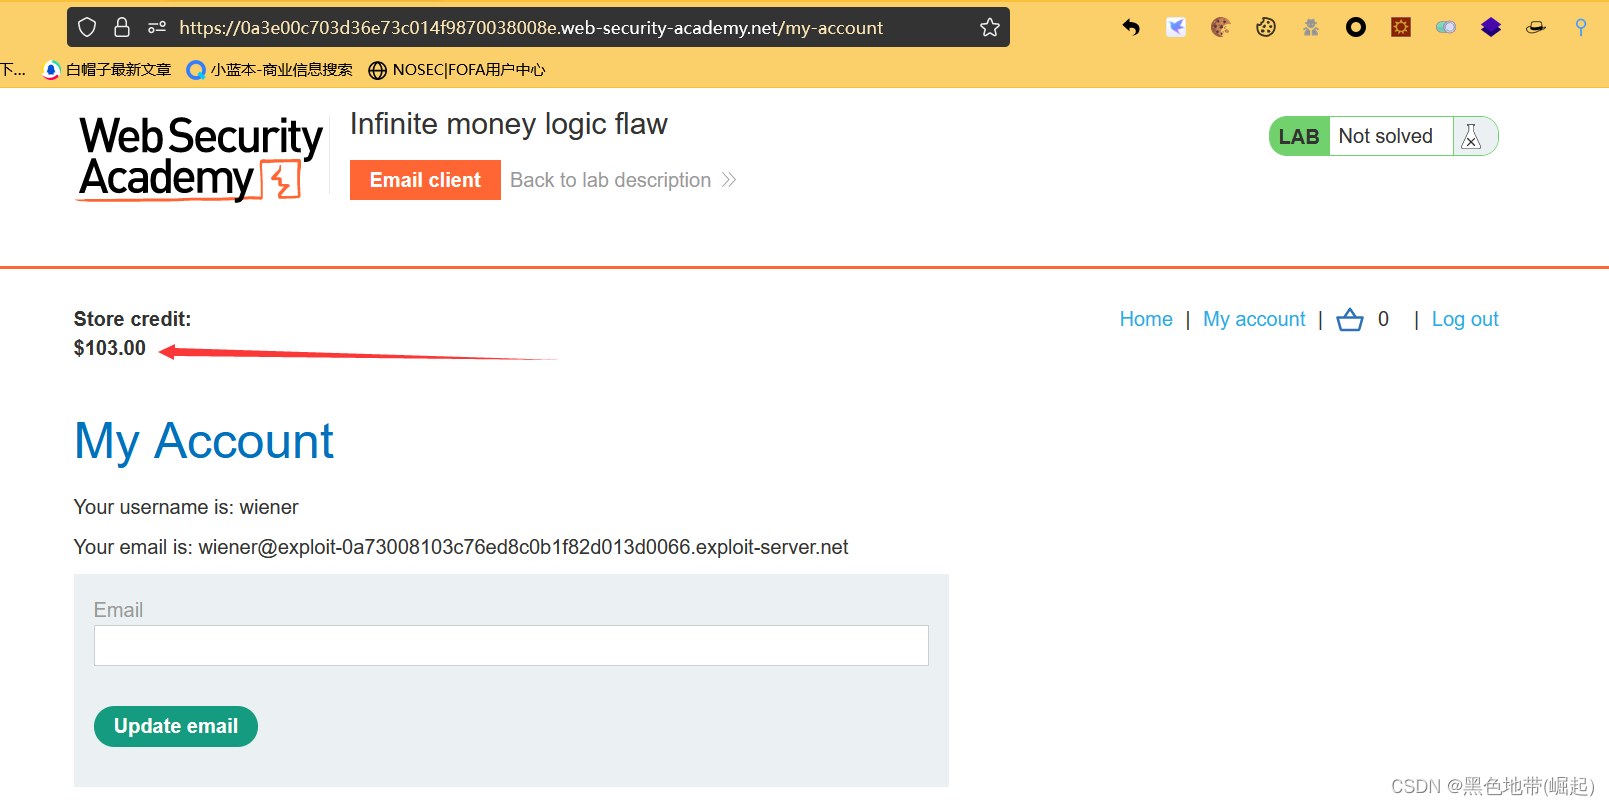Bookmark this page with the star icon
The image size is (1609, 806).
[990, 27]
